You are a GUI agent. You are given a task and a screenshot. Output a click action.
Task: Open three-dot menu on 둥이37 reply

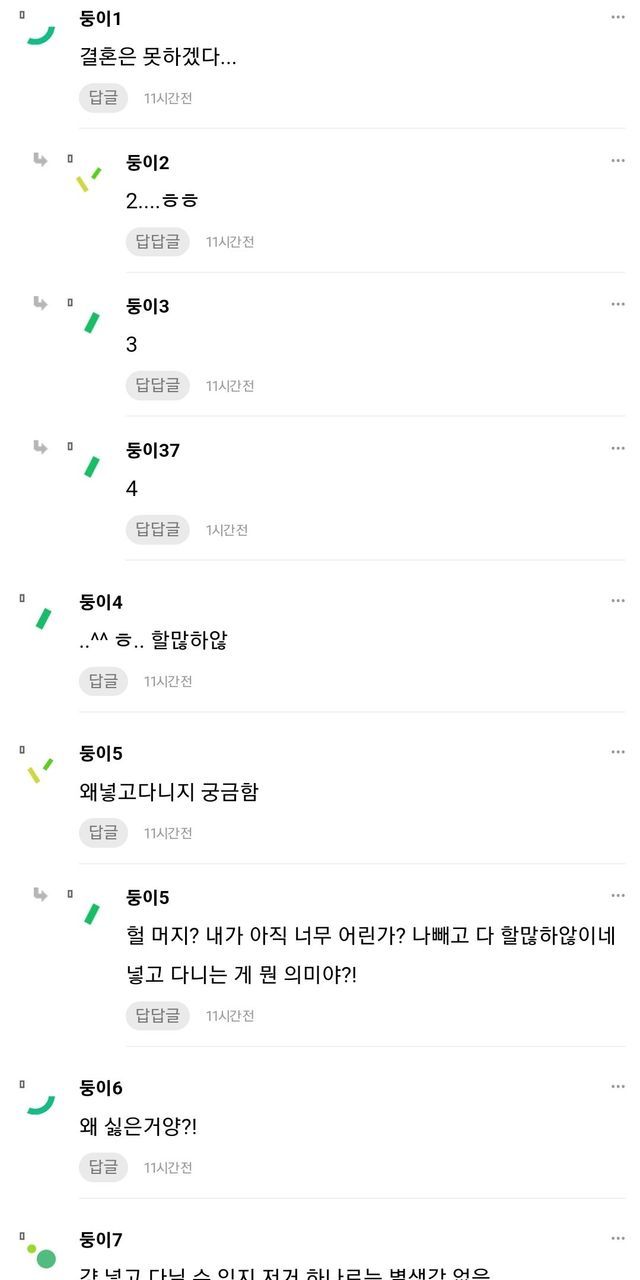coord(618,449)
